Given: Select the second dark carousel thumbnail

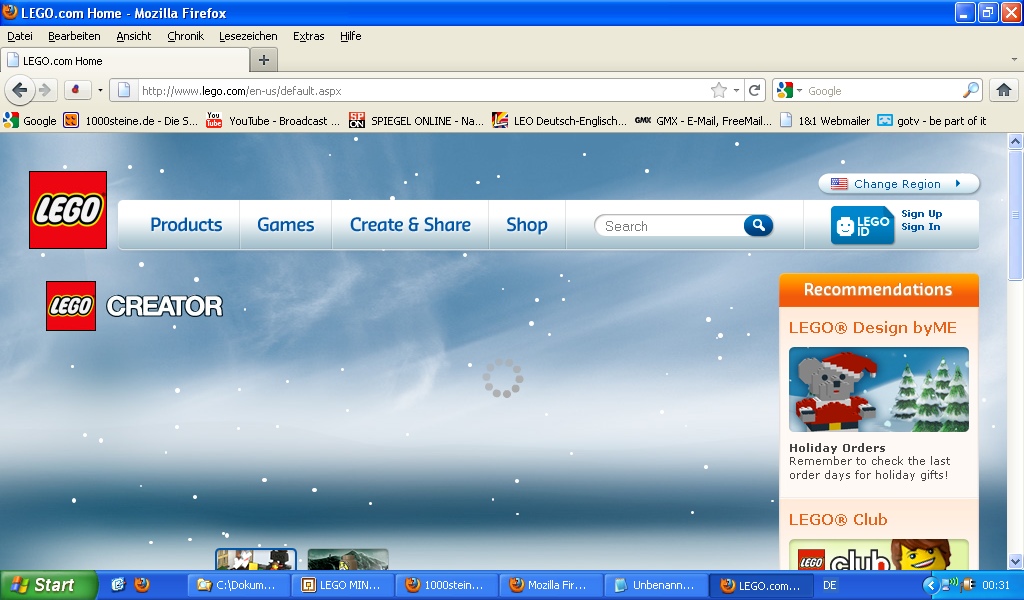Looking at the screenshot, I should pyautogui.click(x=348, y=560).
